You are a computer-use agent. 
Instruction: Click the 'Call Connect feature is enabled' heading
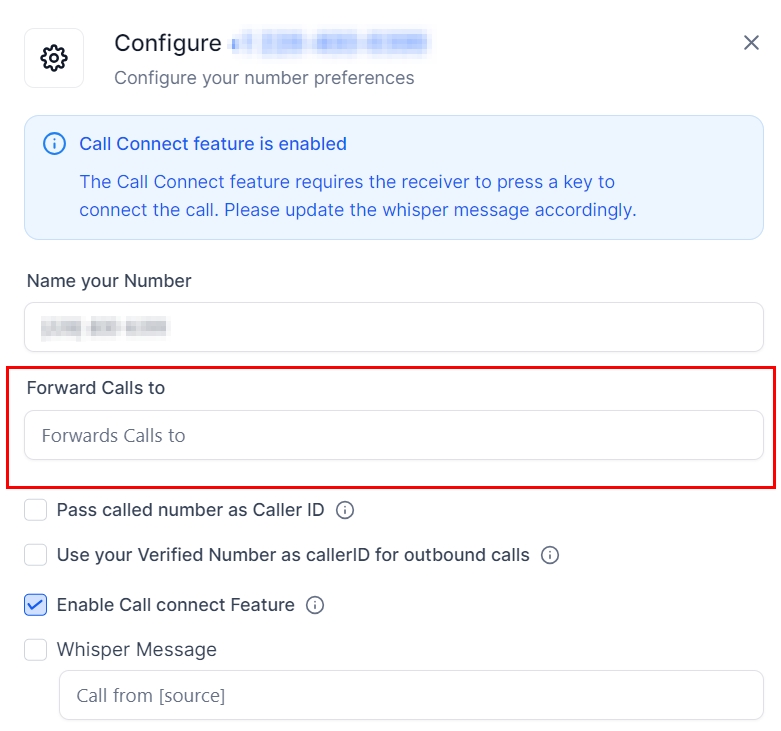[x=213, y=144]
